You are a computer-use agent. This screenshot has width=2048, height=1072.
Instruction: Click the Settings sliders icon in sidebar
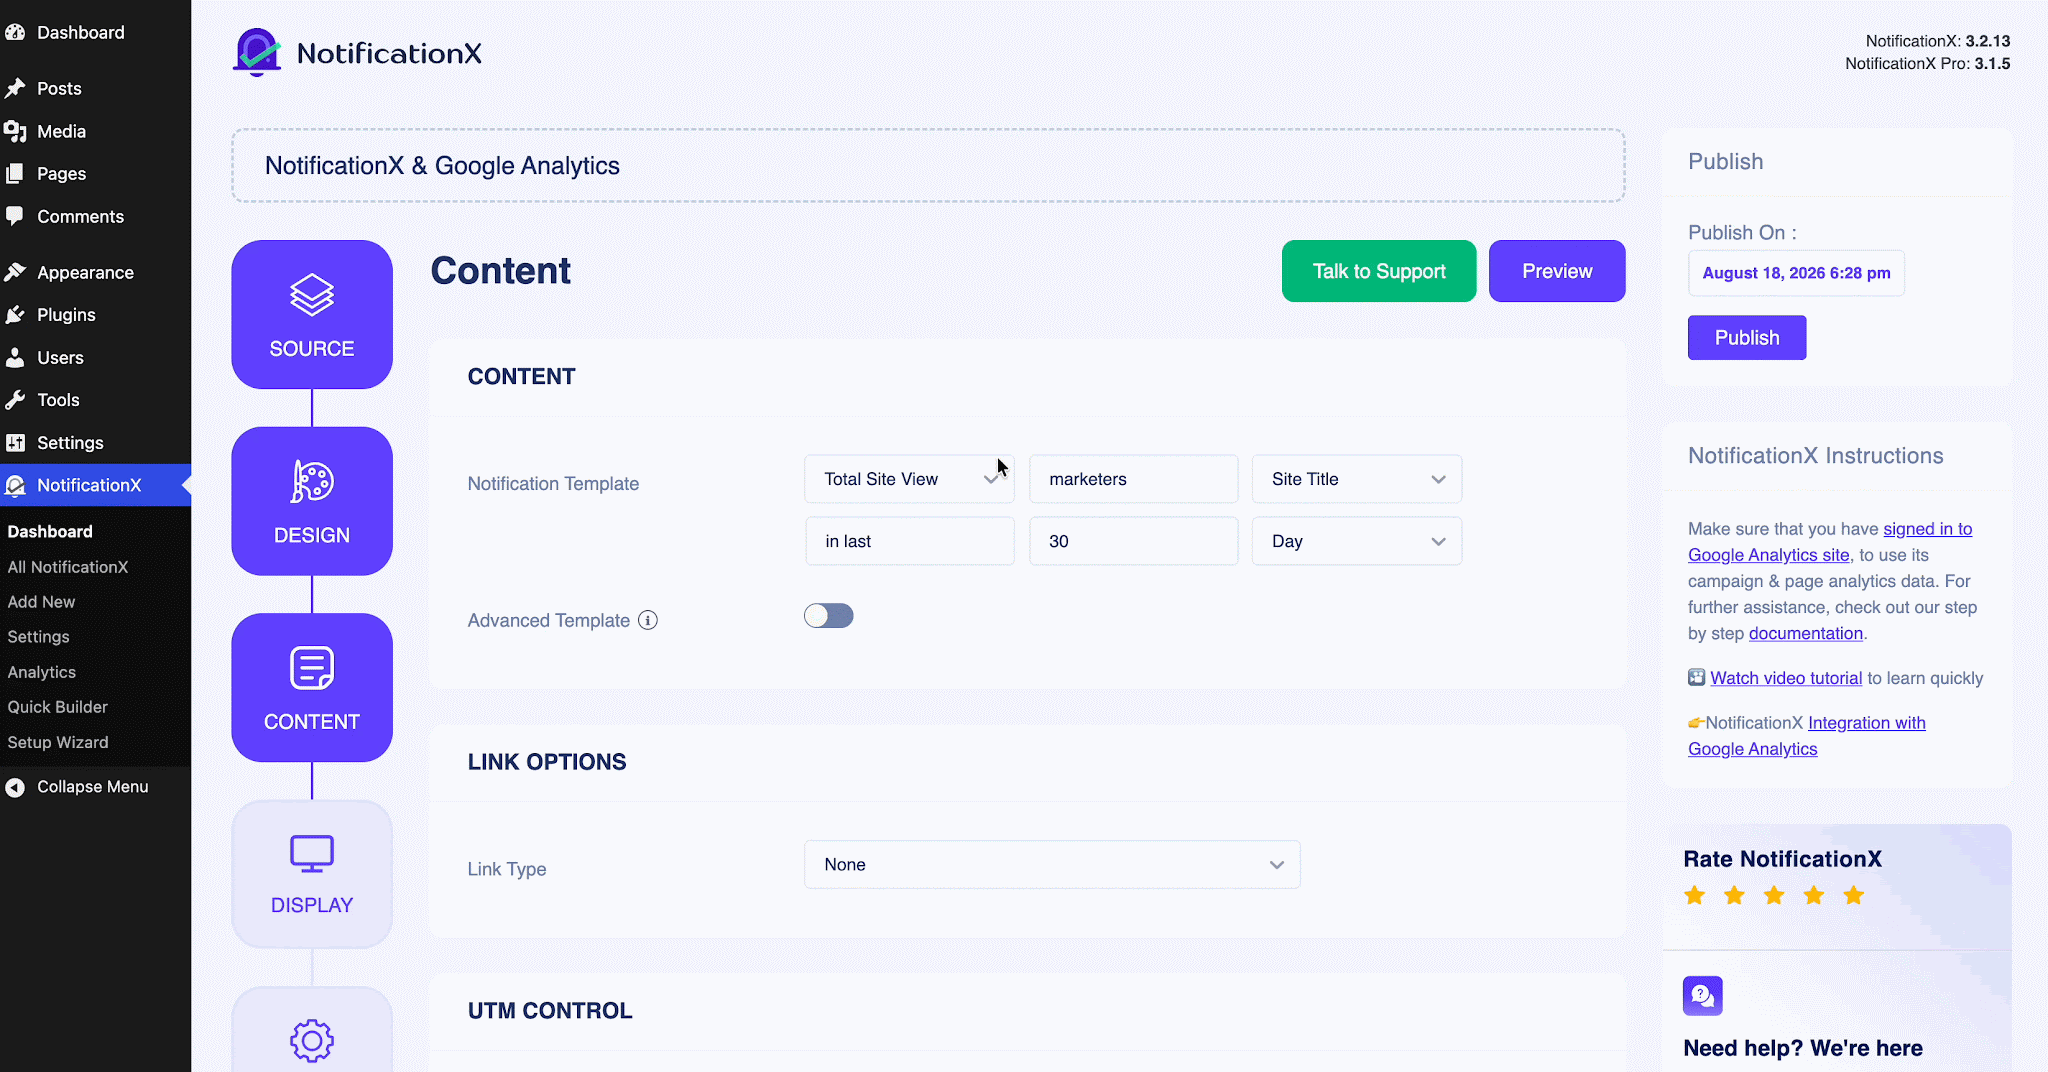coord(15,442)
